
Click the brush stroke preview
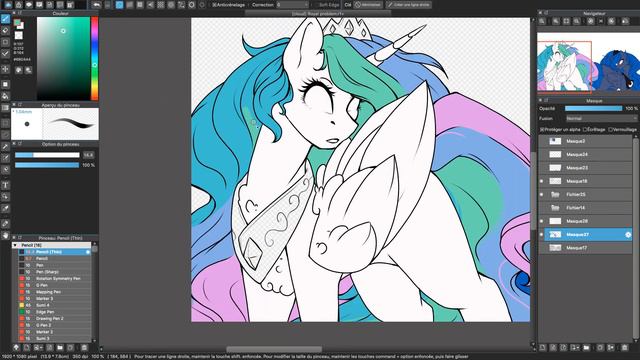[x=70, y=124]
